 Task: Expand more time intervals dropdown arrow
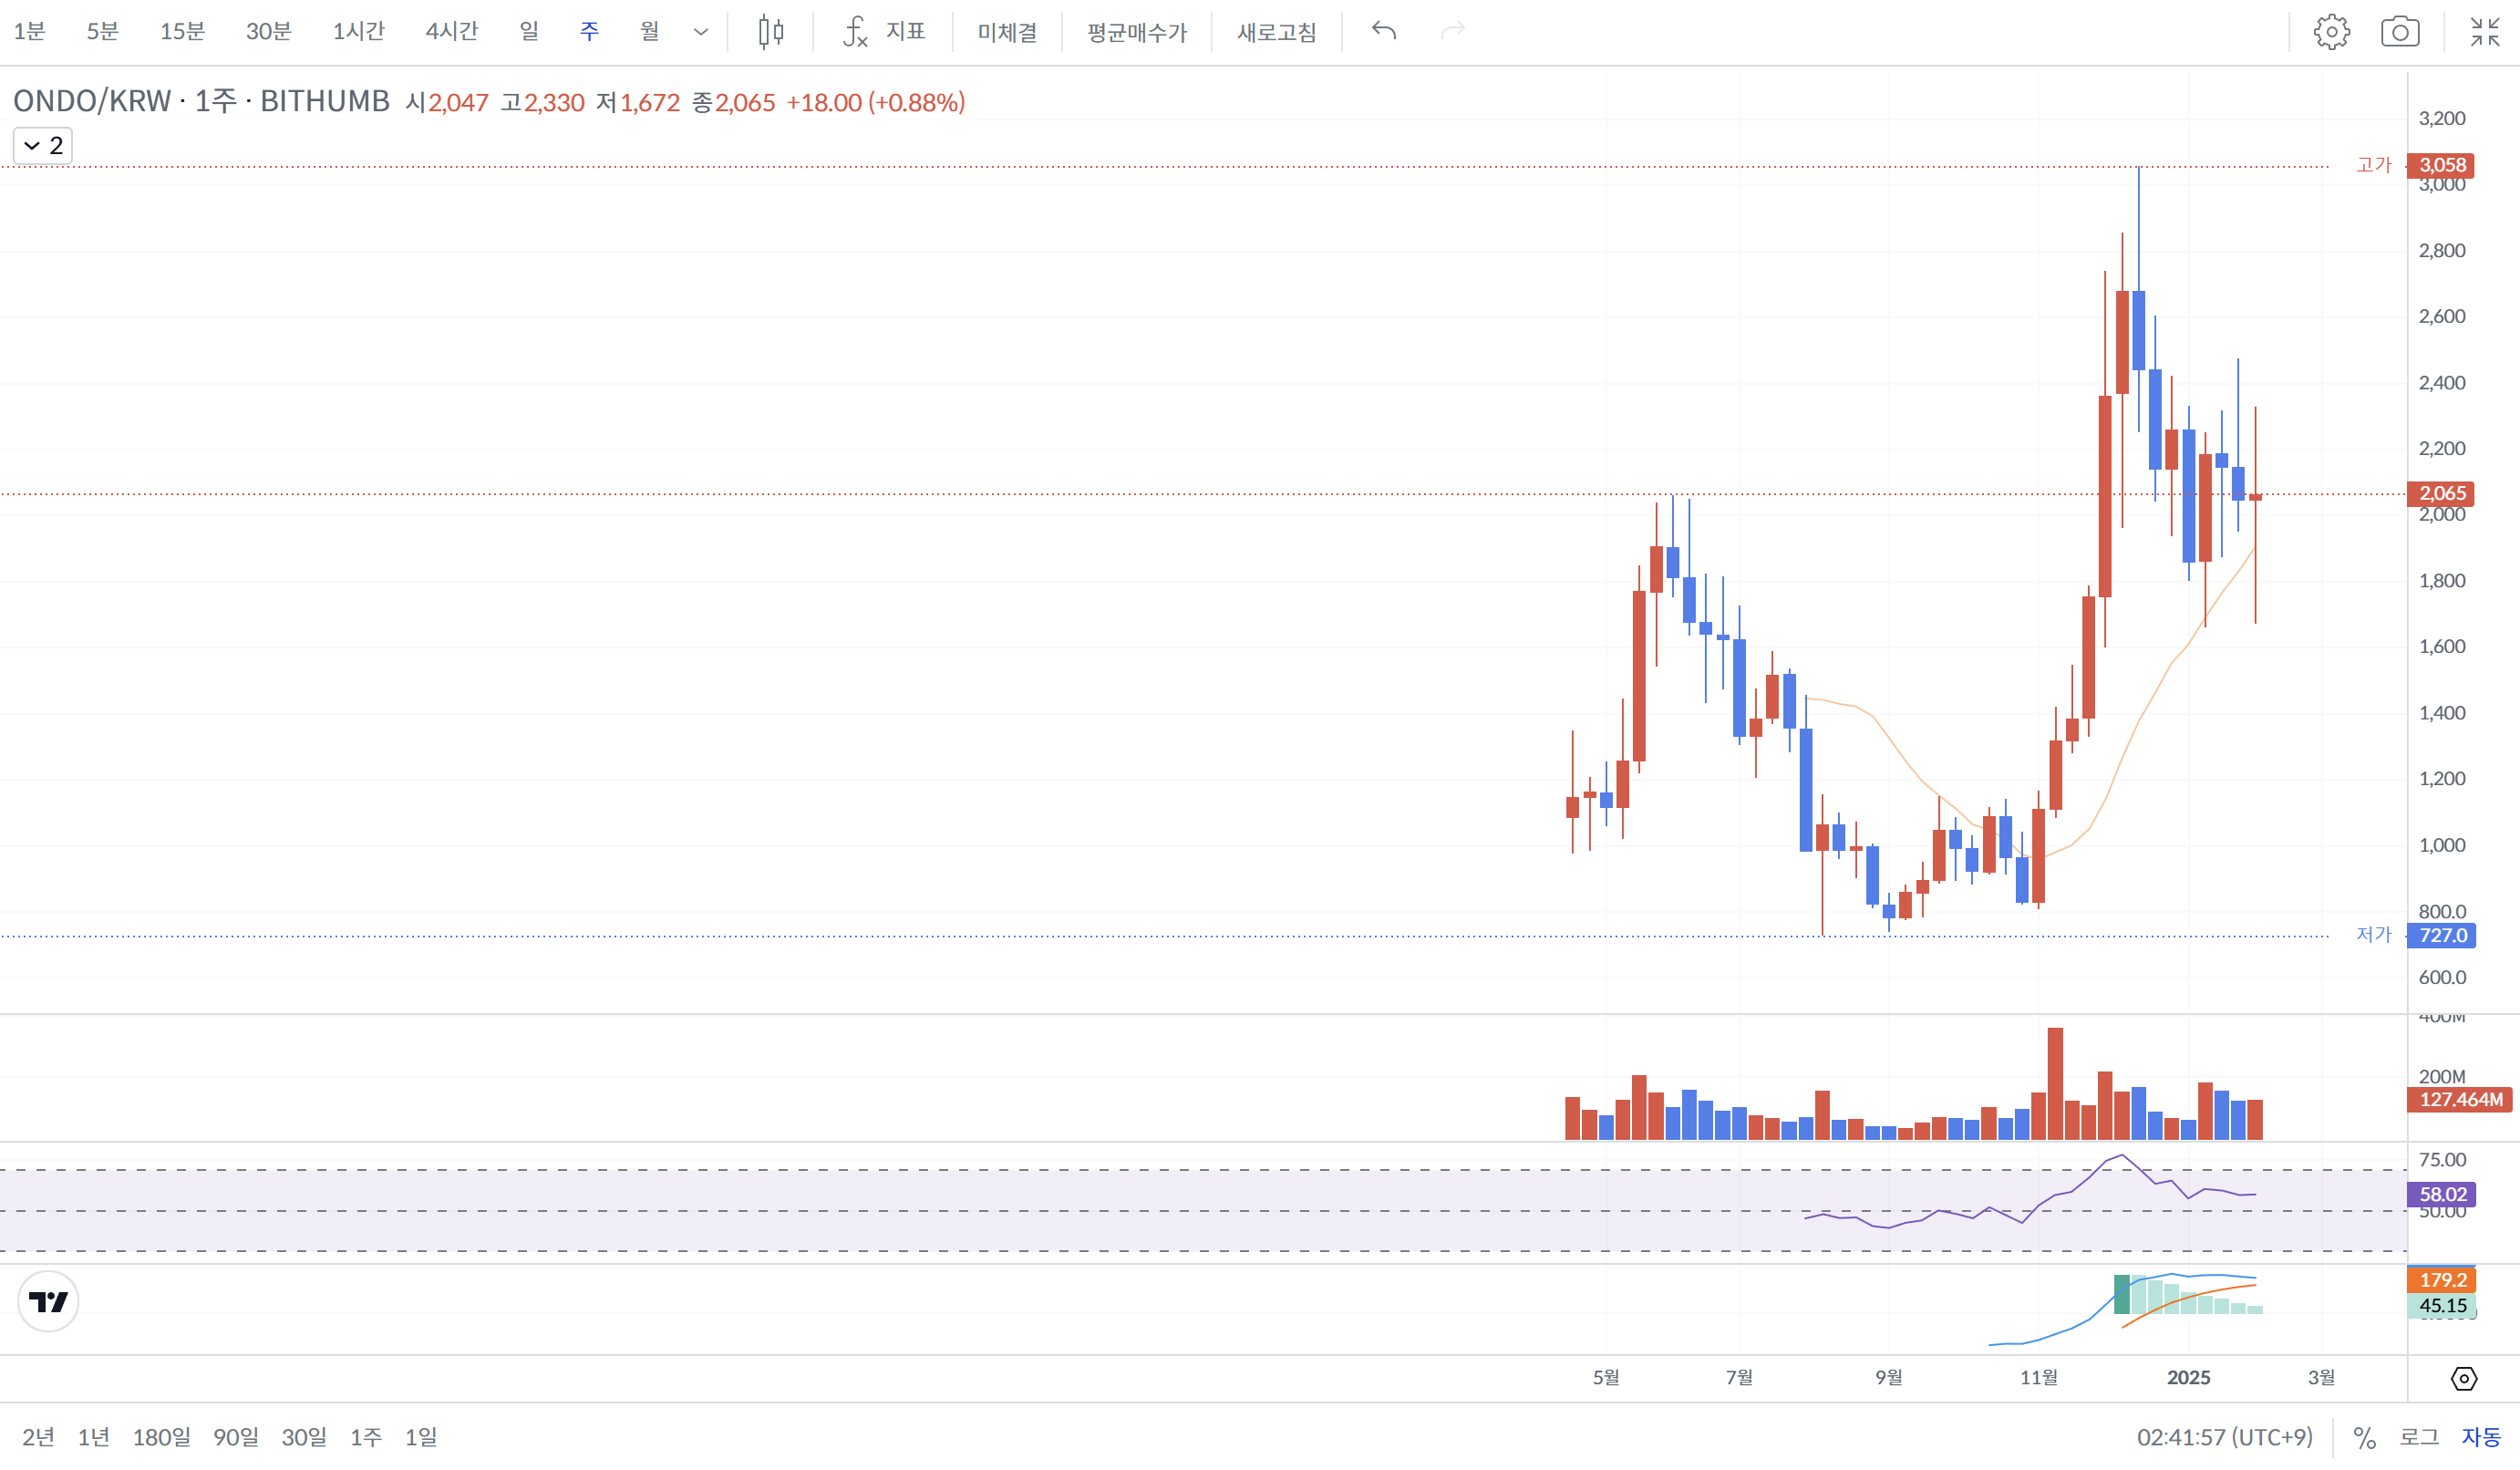[x=701, y=32]
